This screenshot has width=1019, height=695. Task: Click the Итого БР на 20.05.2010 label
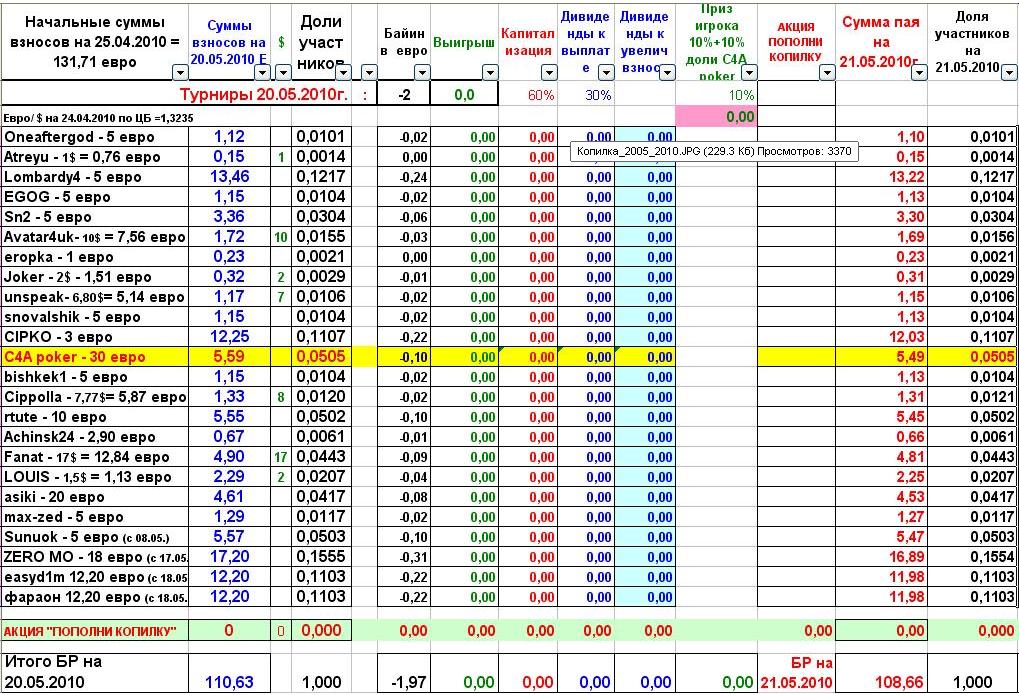[95, 672]
